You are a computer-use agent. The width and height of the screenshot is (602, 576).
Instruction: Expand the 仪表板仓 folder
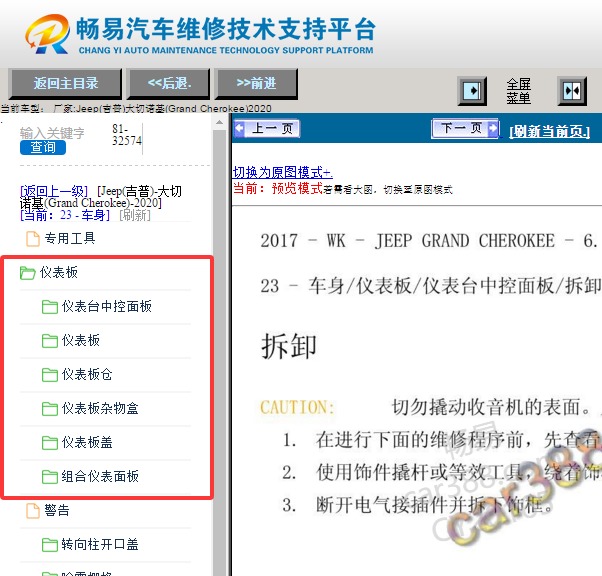pyautogui.click(x=87, y=374)
